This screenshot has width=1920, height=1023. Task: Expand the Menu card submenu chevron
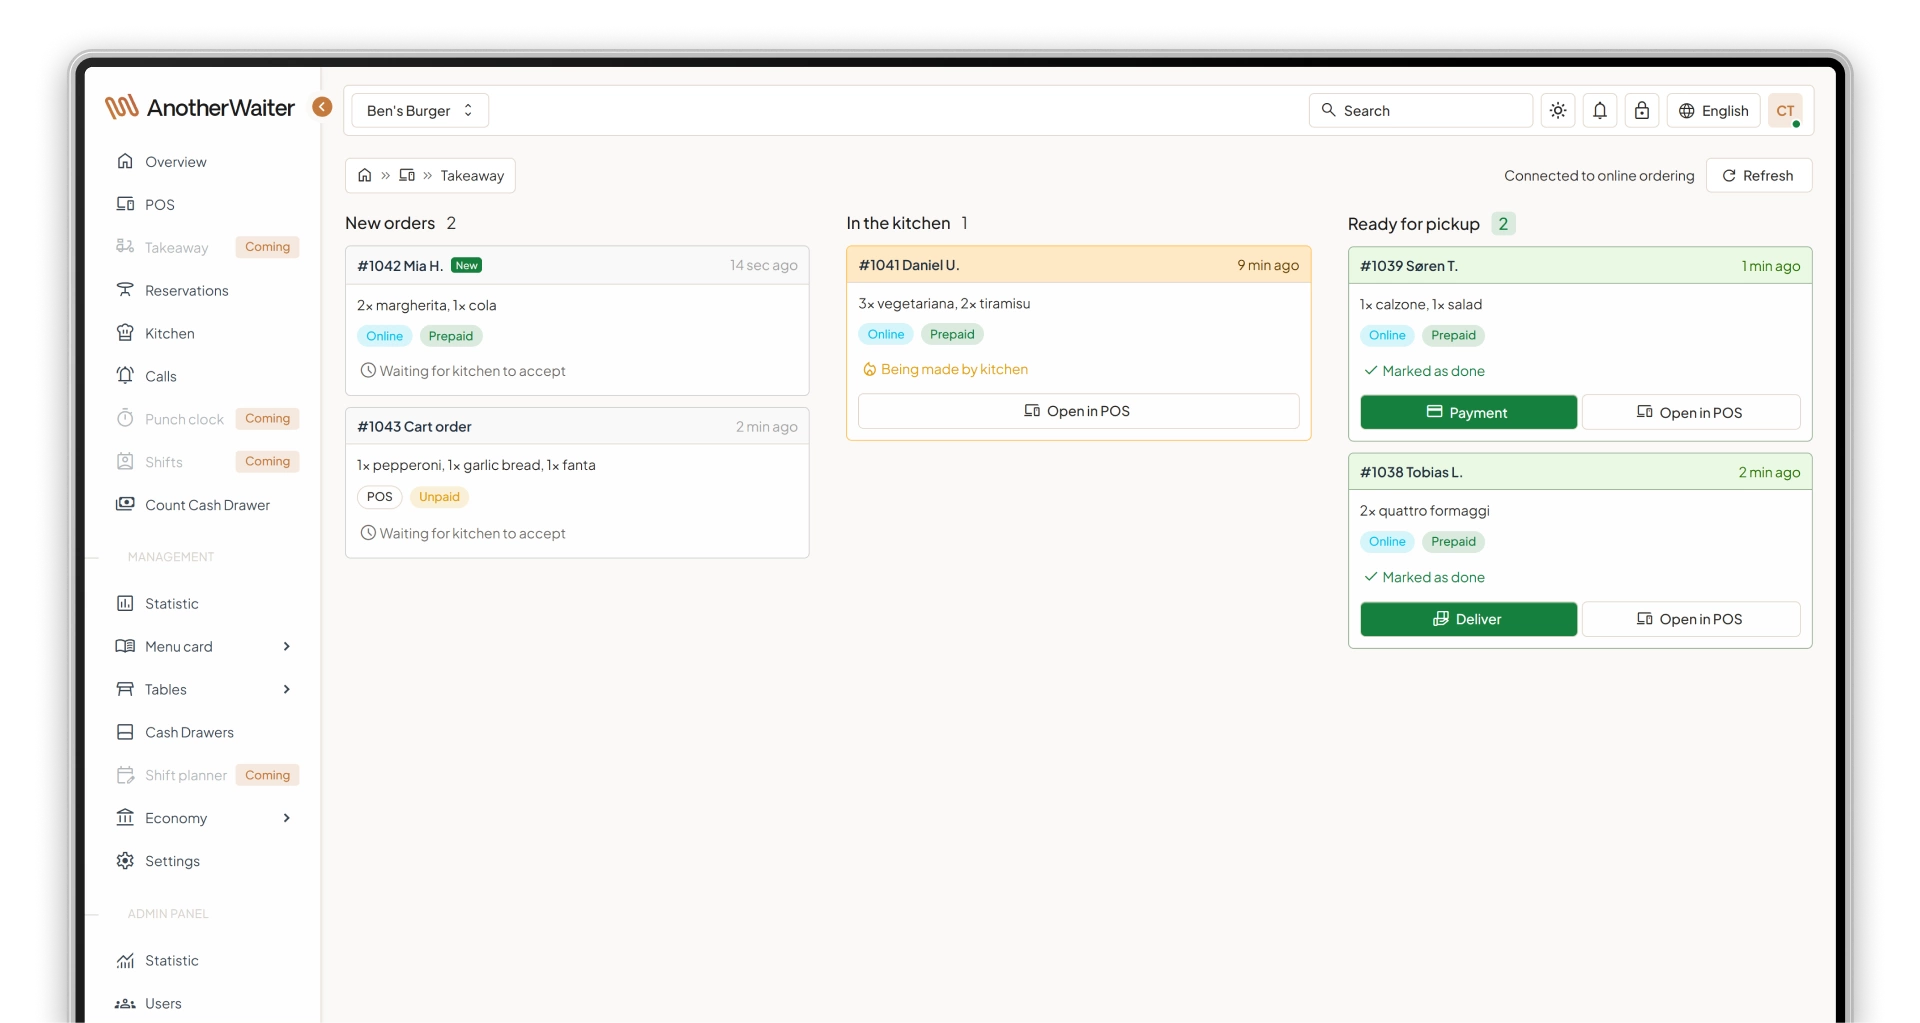[287, 647]
